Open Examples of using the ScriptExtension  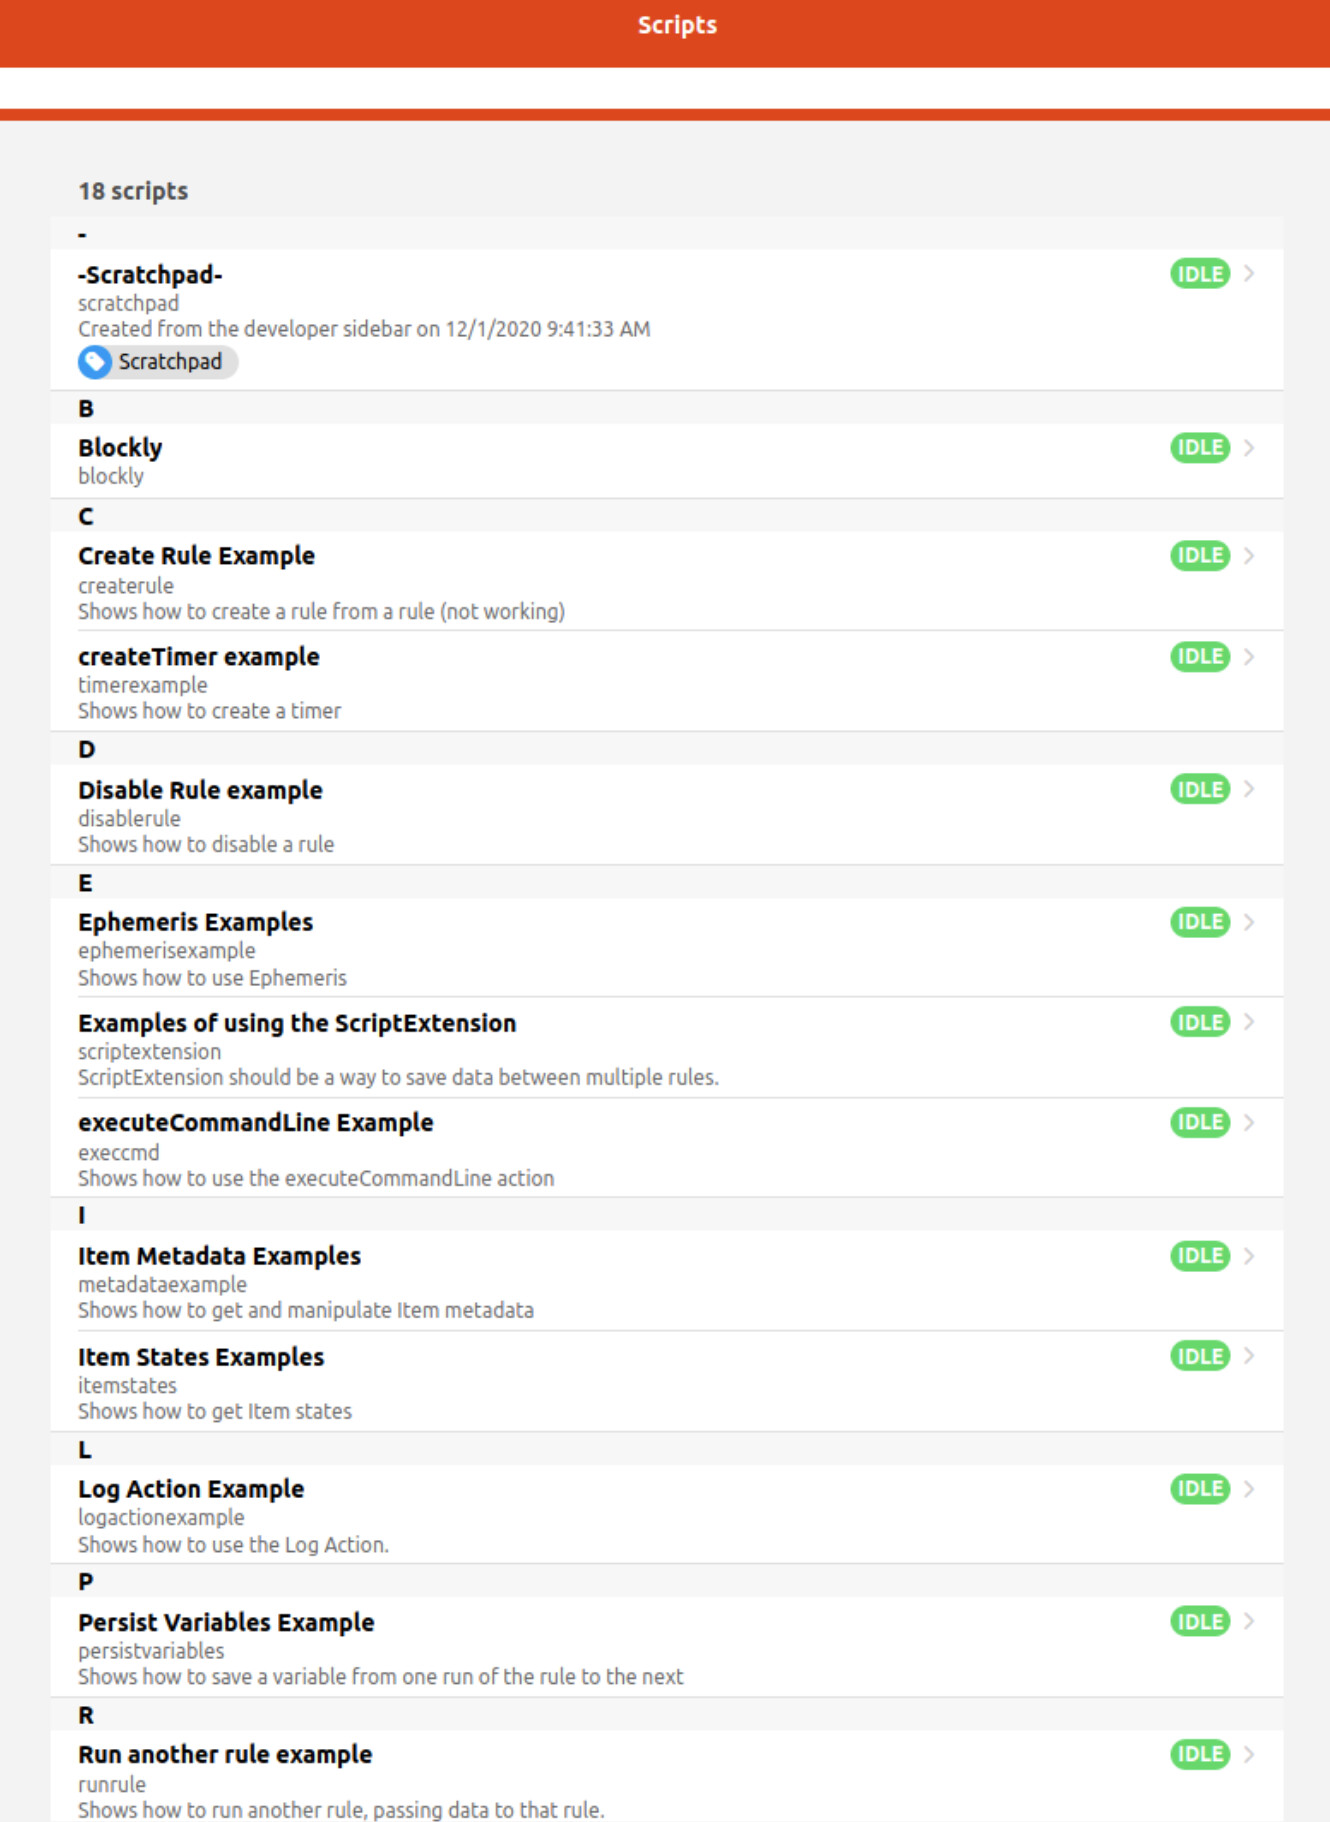coord(667,1048)
